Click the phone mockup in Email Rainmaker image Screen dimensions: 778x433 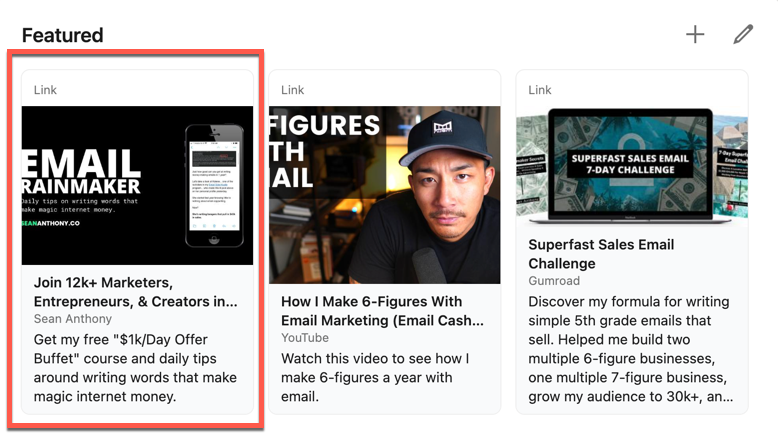[214, 186]
